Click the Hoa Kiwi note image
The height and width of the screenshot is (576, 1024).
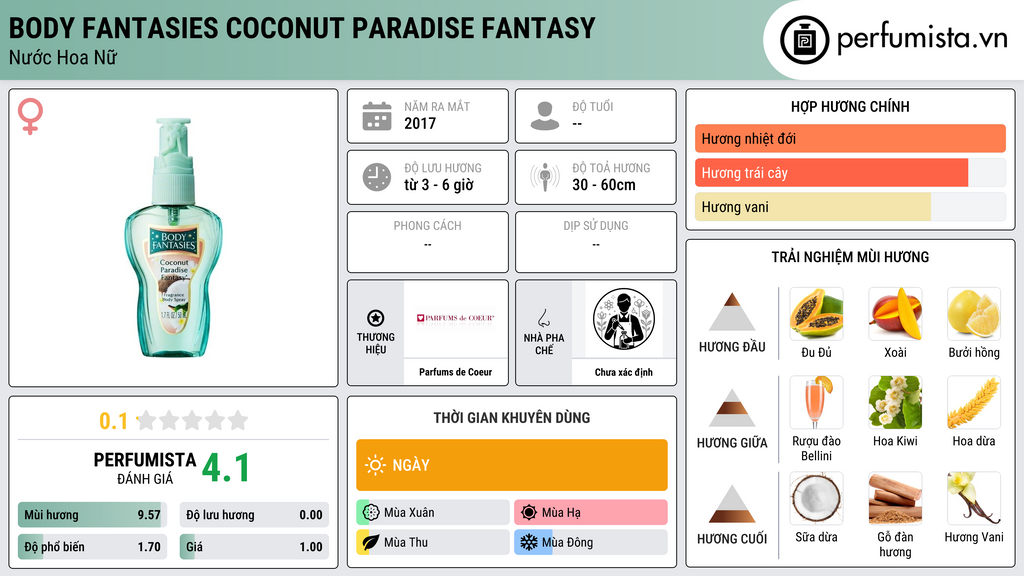[895, 402]
